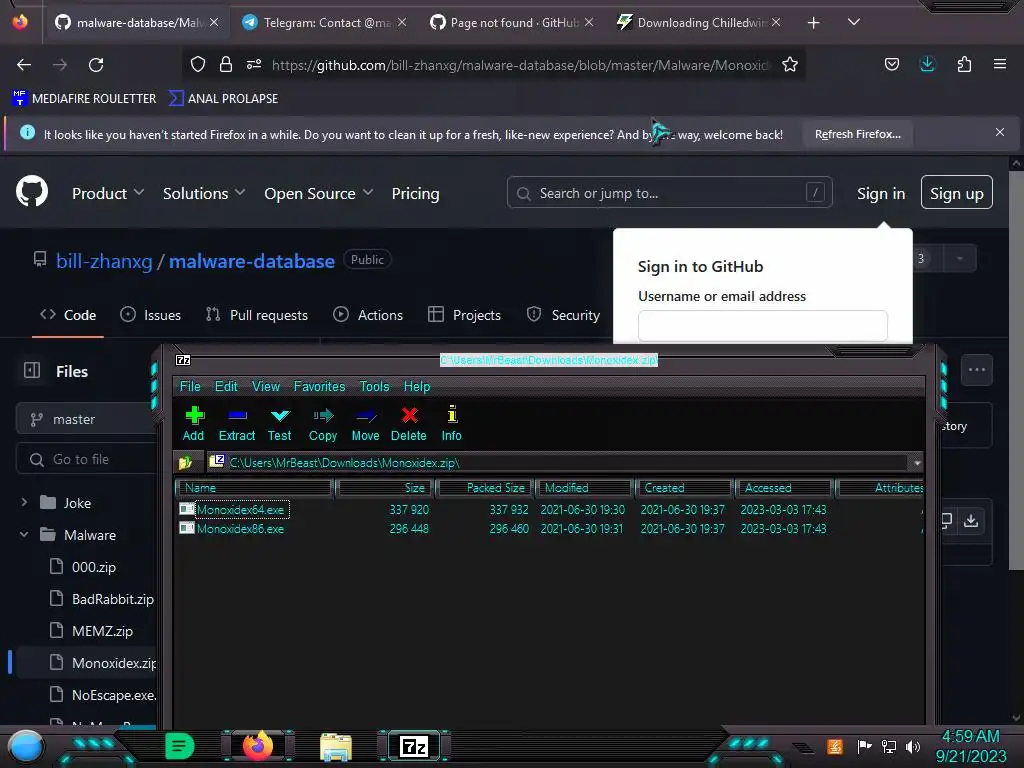The width and height of the screenshot is (1024, 768).
Task: Run the Test tool in 7-Zip
Action: (280, 423)
